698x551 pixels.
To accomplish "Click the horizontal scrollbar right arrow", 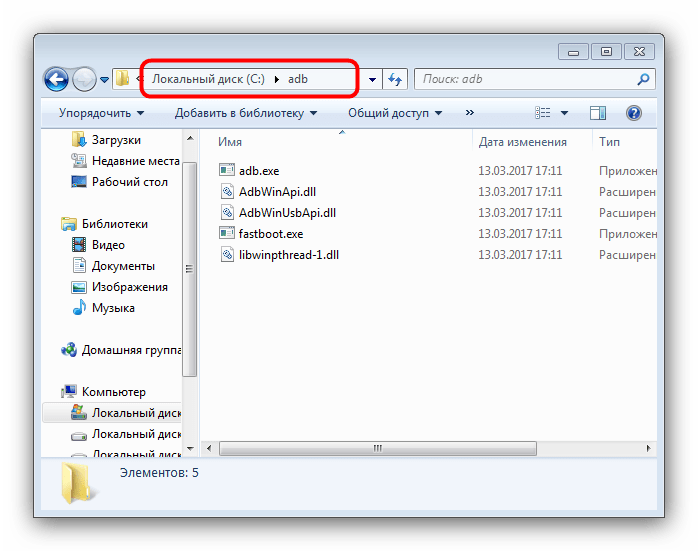I will click(649, 448).
